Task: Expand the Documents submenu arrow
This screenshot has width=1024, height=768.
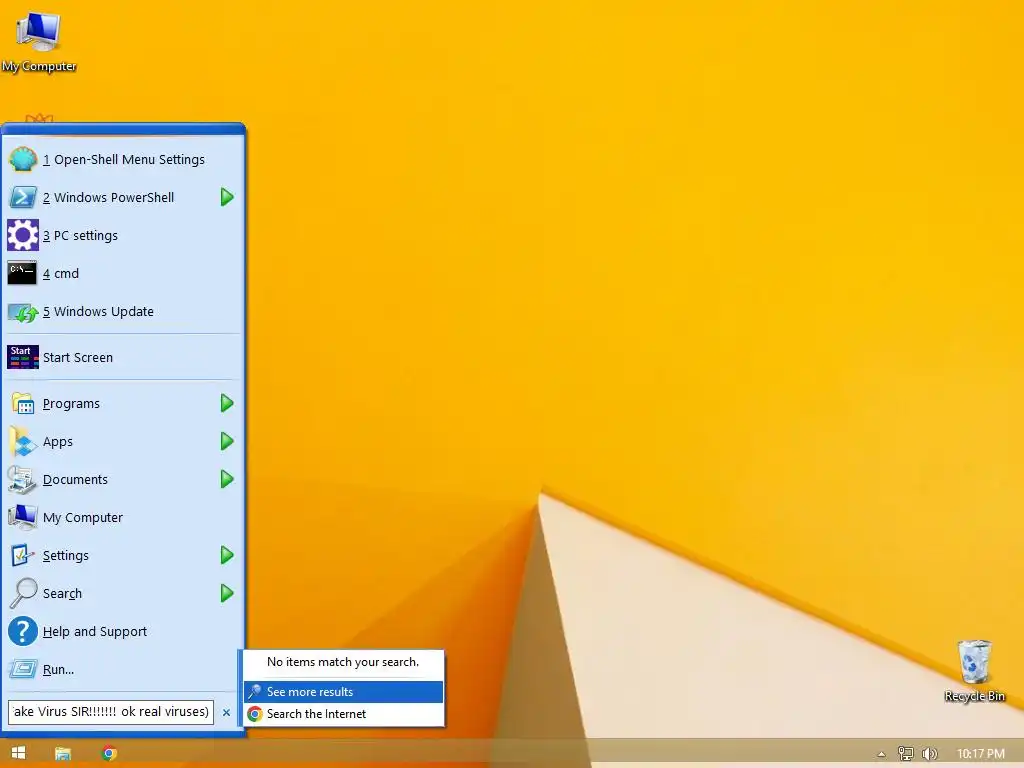Action: click(227, 479)
